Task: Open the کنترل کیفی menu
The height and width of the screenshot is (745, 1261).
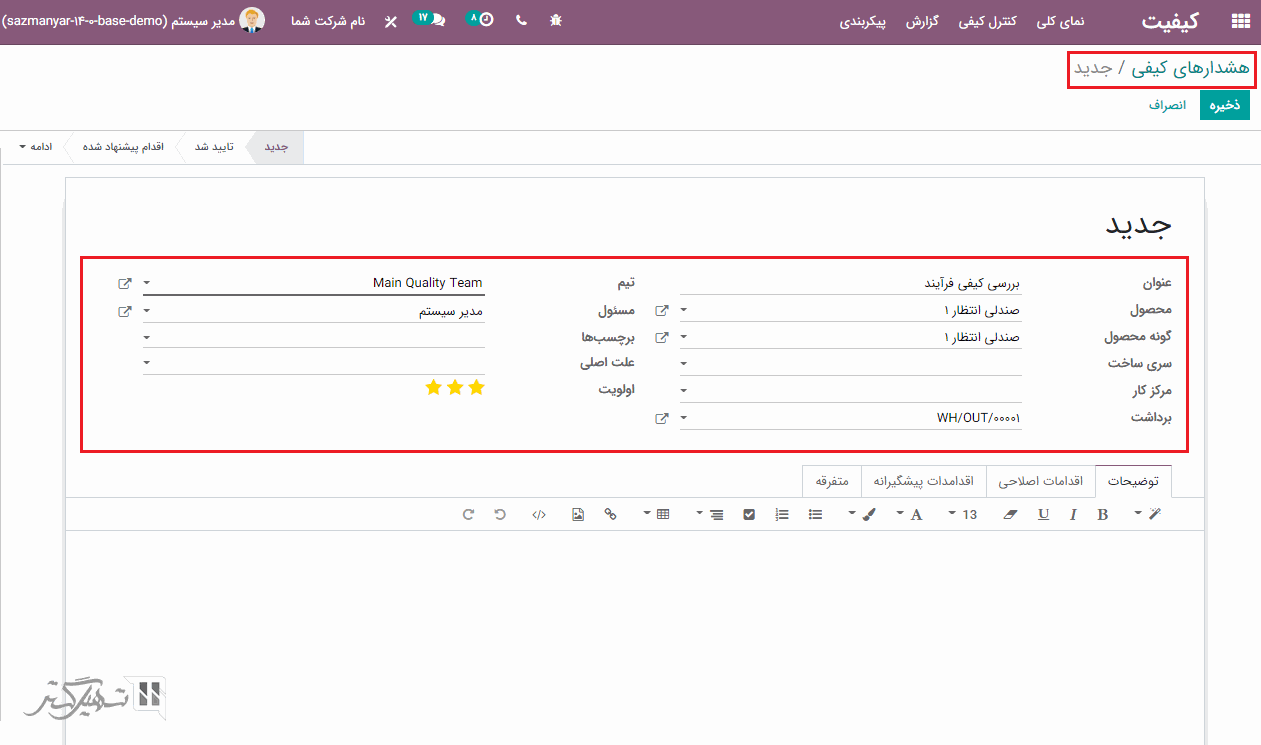Action: click(987, 21)
